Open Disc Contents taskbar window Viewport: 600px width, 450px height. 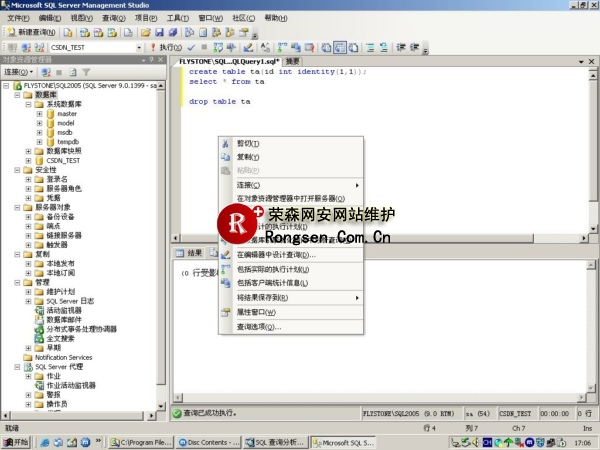(209, 443)
